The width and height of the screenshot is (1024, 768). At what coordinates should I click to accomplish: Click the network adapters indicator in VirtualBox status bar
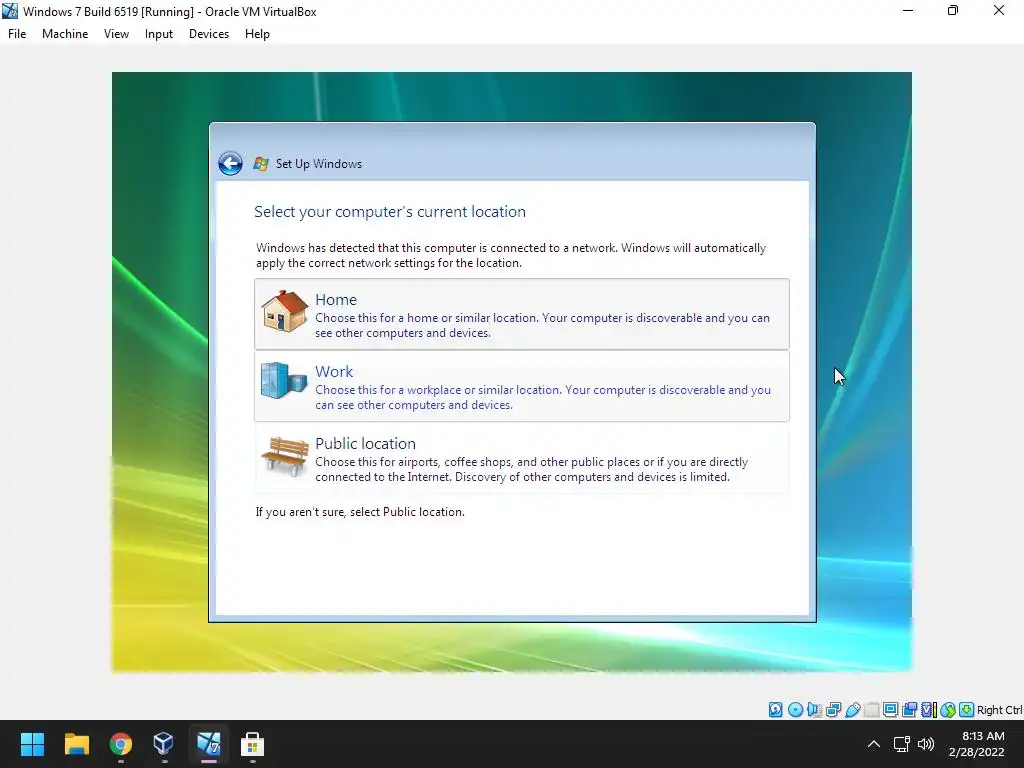pos(833,709)
